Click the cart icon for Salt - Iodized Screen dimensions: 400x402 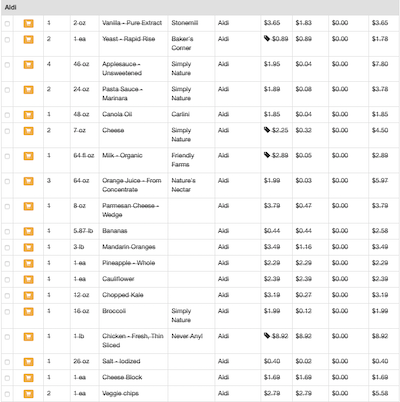(29, 362)
